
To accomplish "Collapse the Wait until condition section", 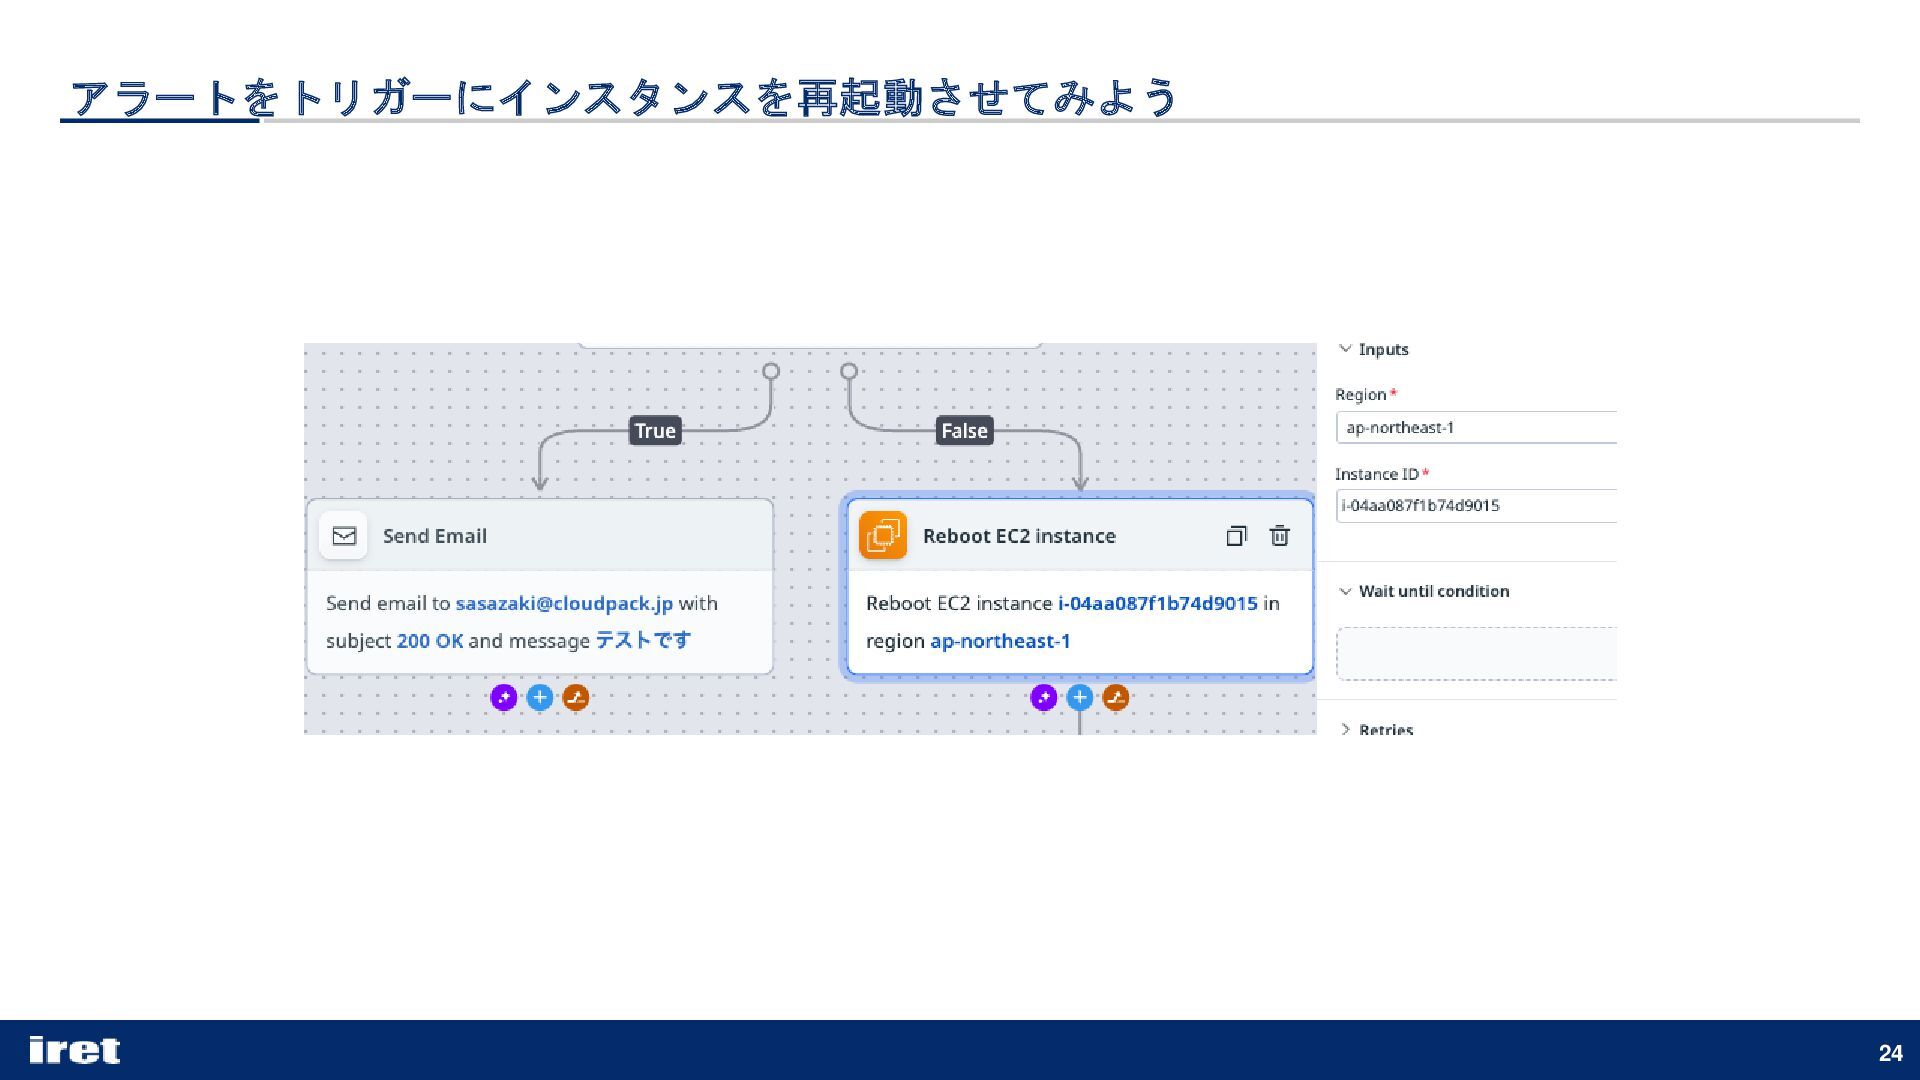I will click(x=1346, y=591).
